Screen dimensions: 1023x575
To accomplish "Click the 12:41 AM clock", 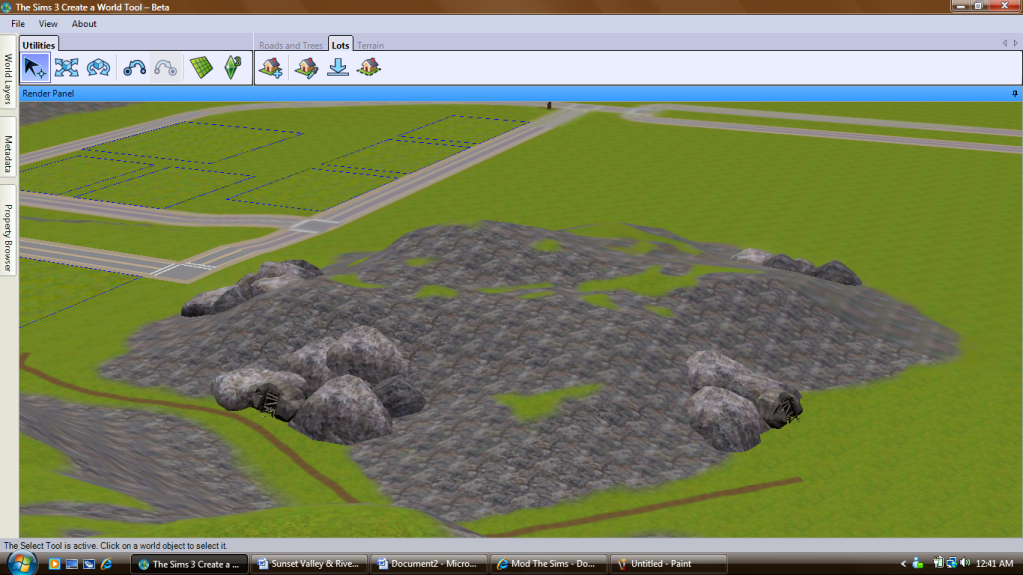I will pyautogui.click(x=994, y=564).
